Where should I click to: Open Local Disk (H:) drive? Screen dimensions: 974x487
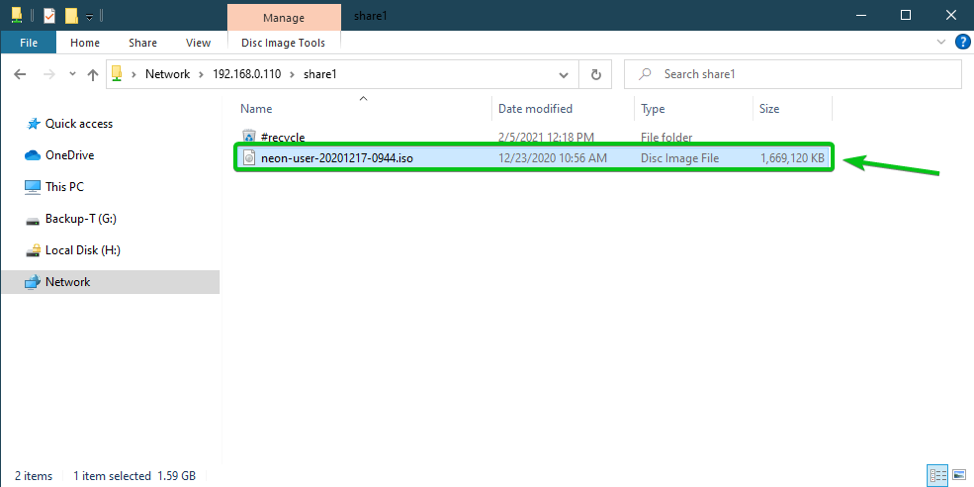pos(83,250)
